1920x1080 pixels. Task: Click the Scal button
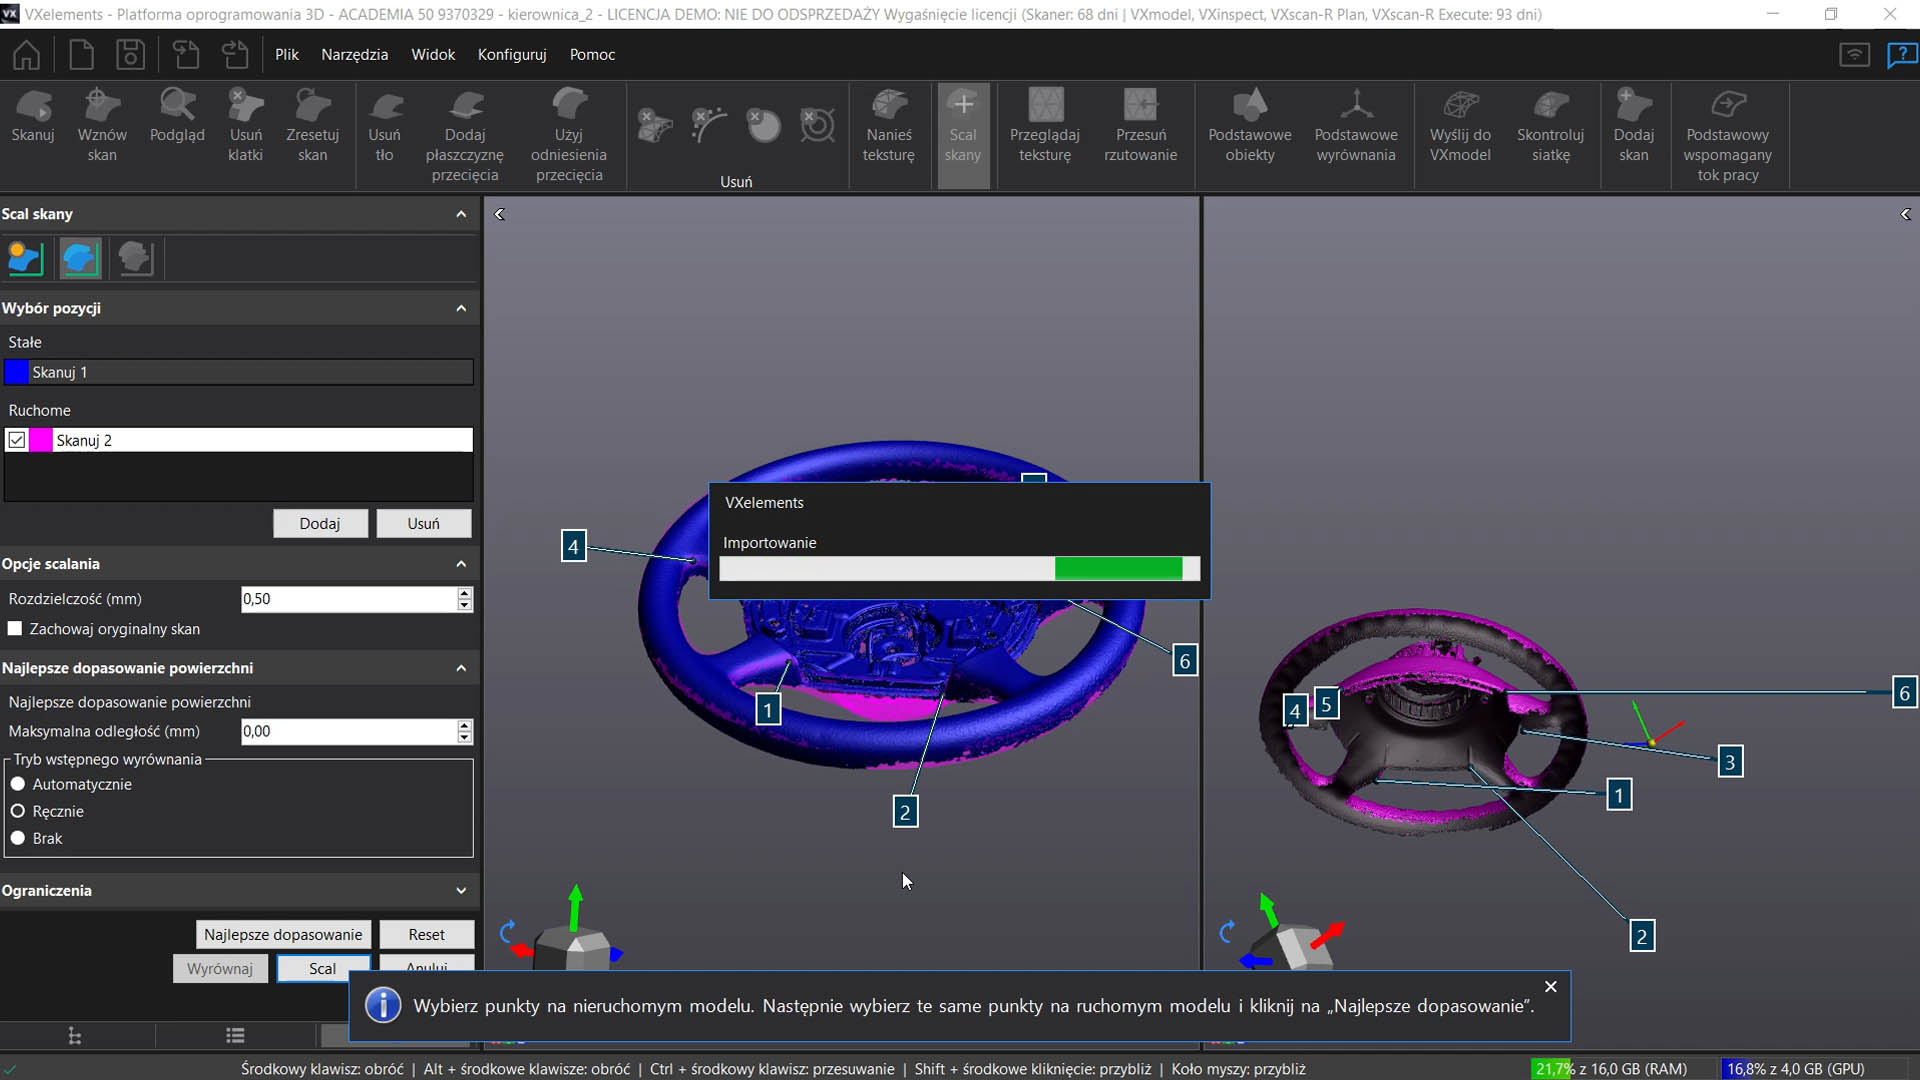pos(322,968)
